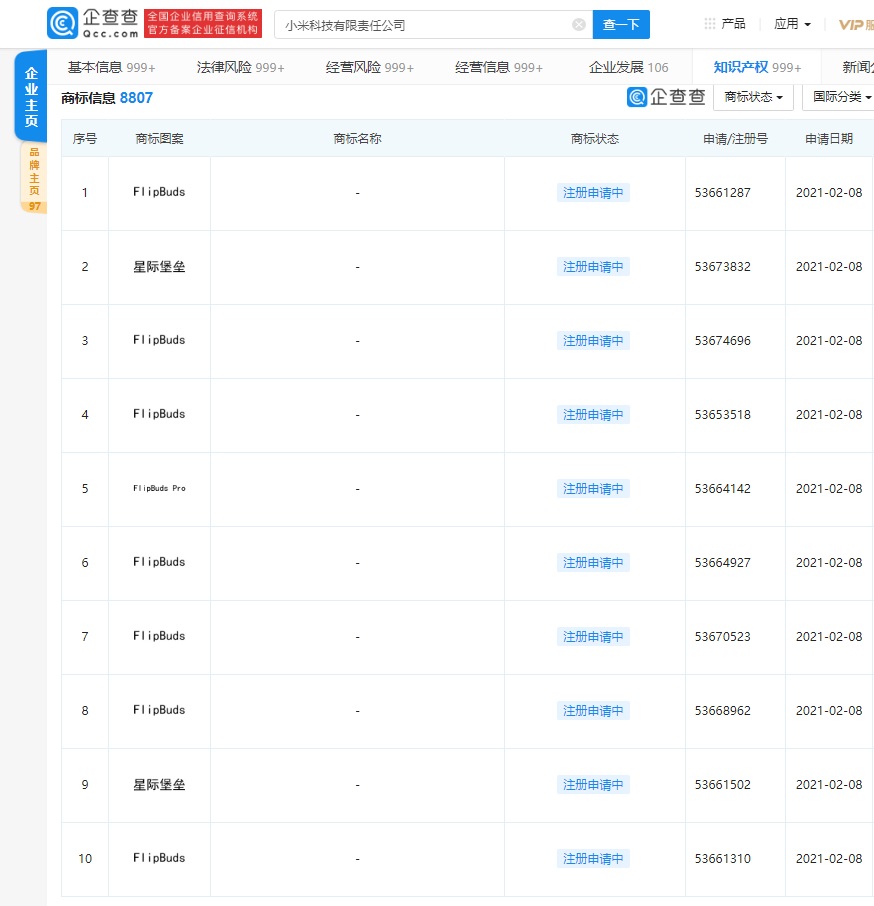
Task: Open the 商标状态 filter dropdown
Action: 753,97
